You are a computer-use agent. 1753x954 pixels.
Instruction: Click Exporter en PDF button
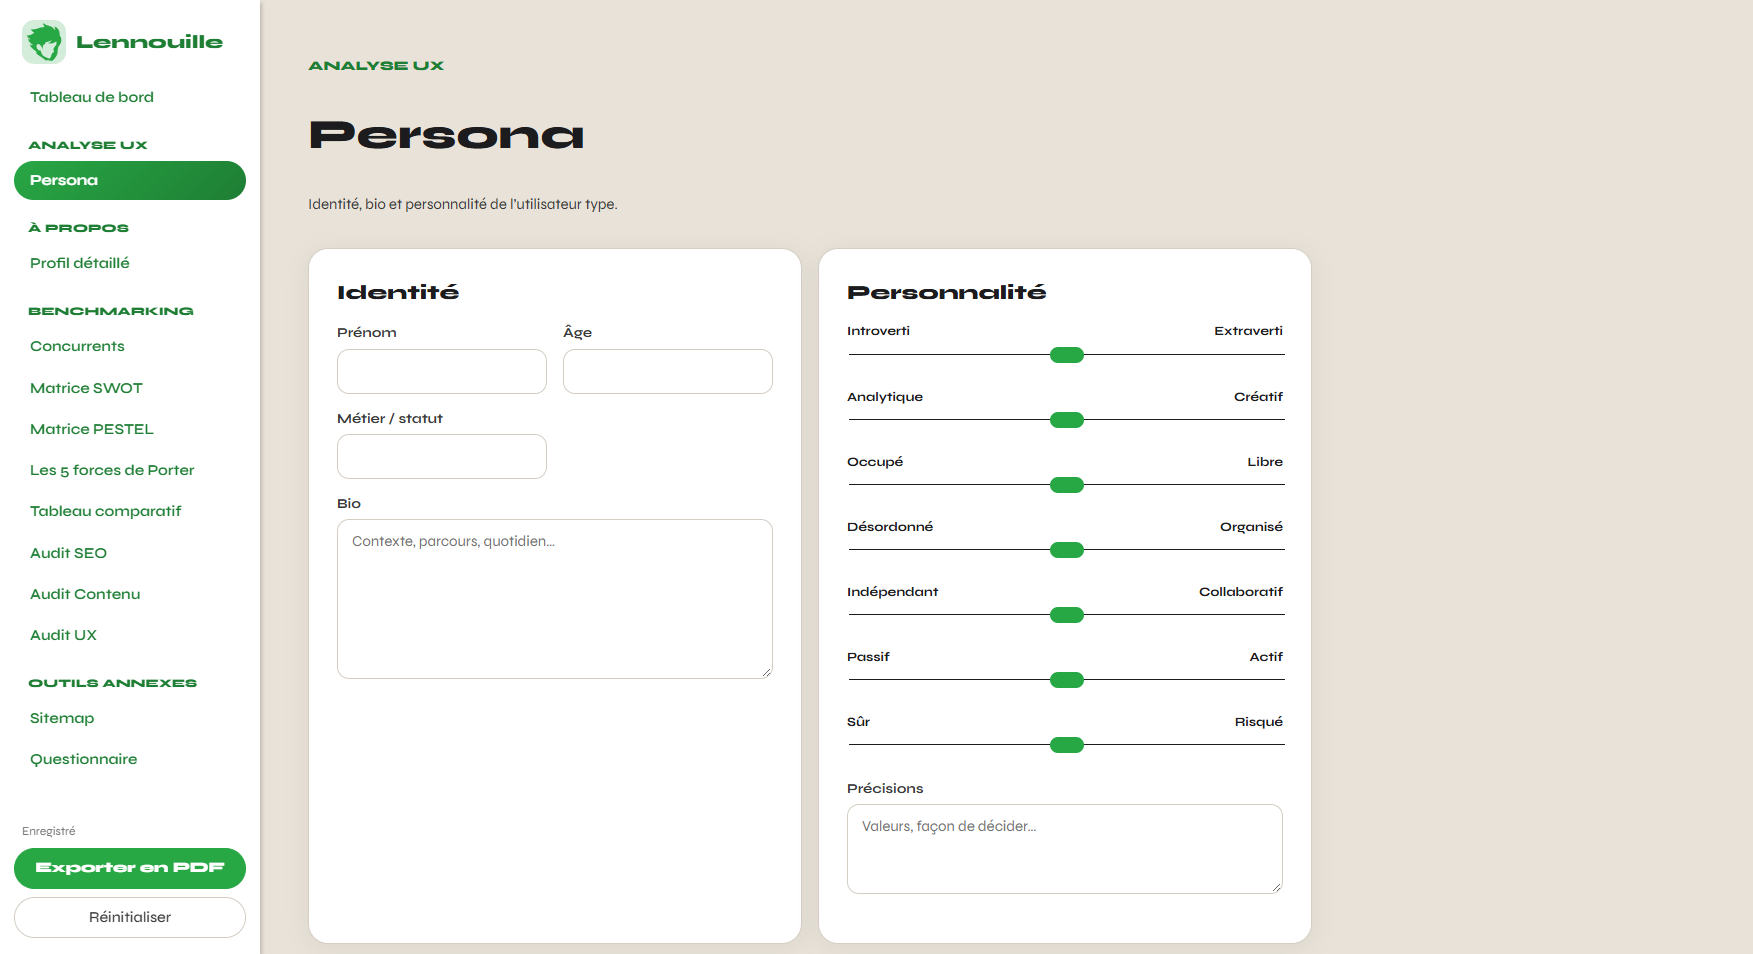(x=130, y=868)
